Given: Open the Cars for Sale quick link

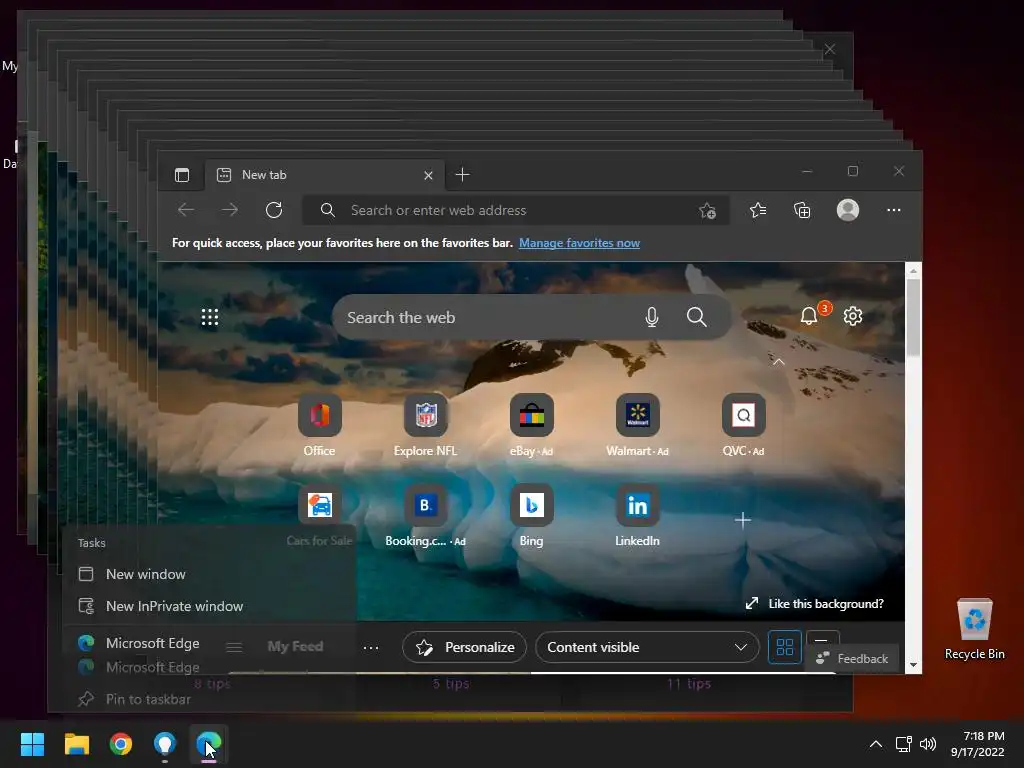Looking at the screenshot, I should pyautogui.click(x=319, y=515).
